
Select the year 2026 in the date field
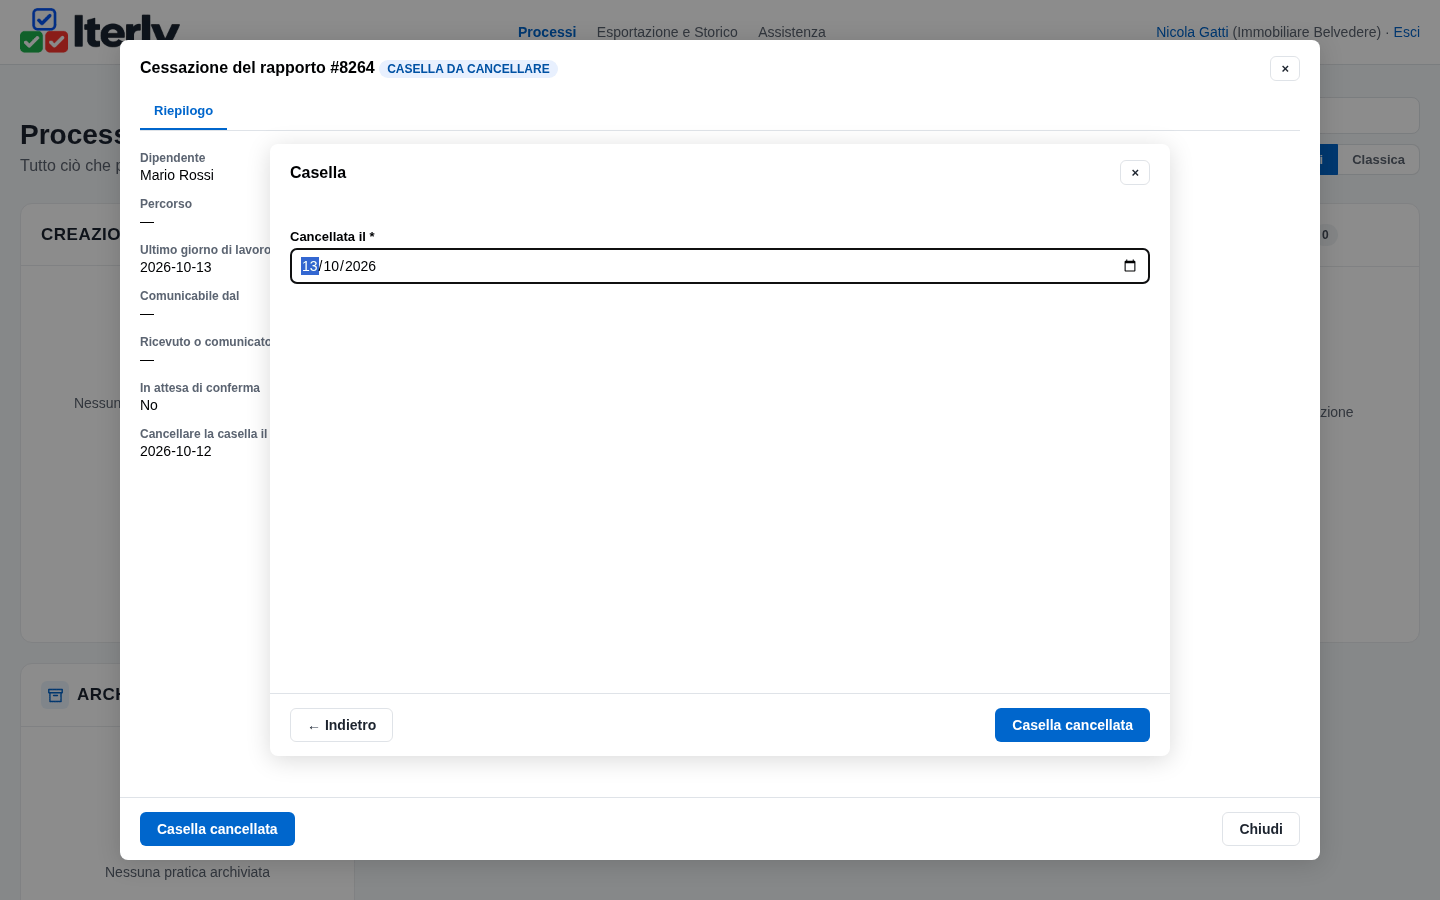click(x=360, y=266)
